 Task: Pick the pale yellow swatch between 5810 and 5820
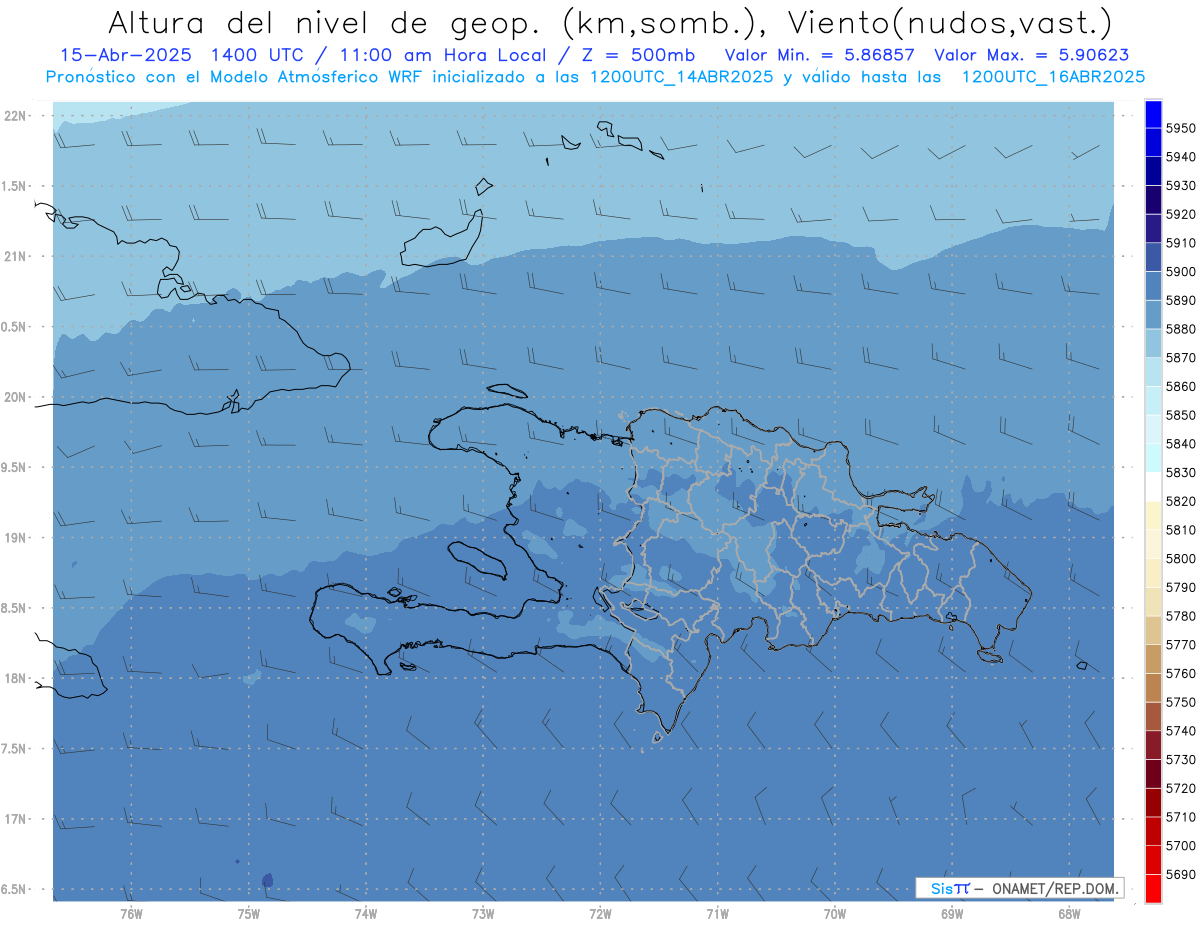click(1153, 515)
